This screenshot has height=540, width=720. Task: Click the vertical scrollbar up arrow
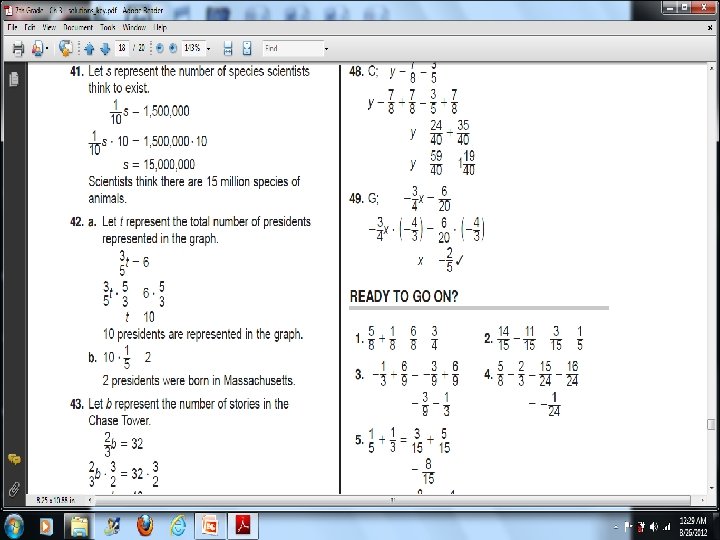pos(711,68)
